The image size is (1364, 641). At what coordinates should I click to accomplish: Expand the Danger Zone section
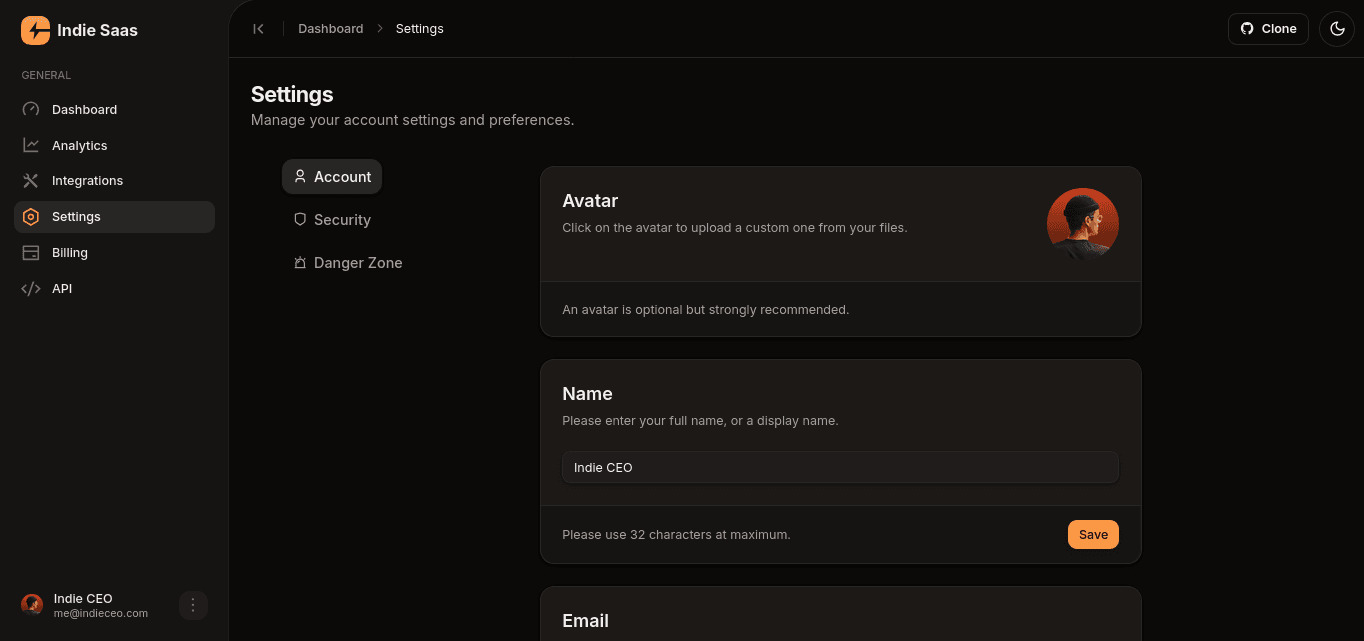click(348, 262)
